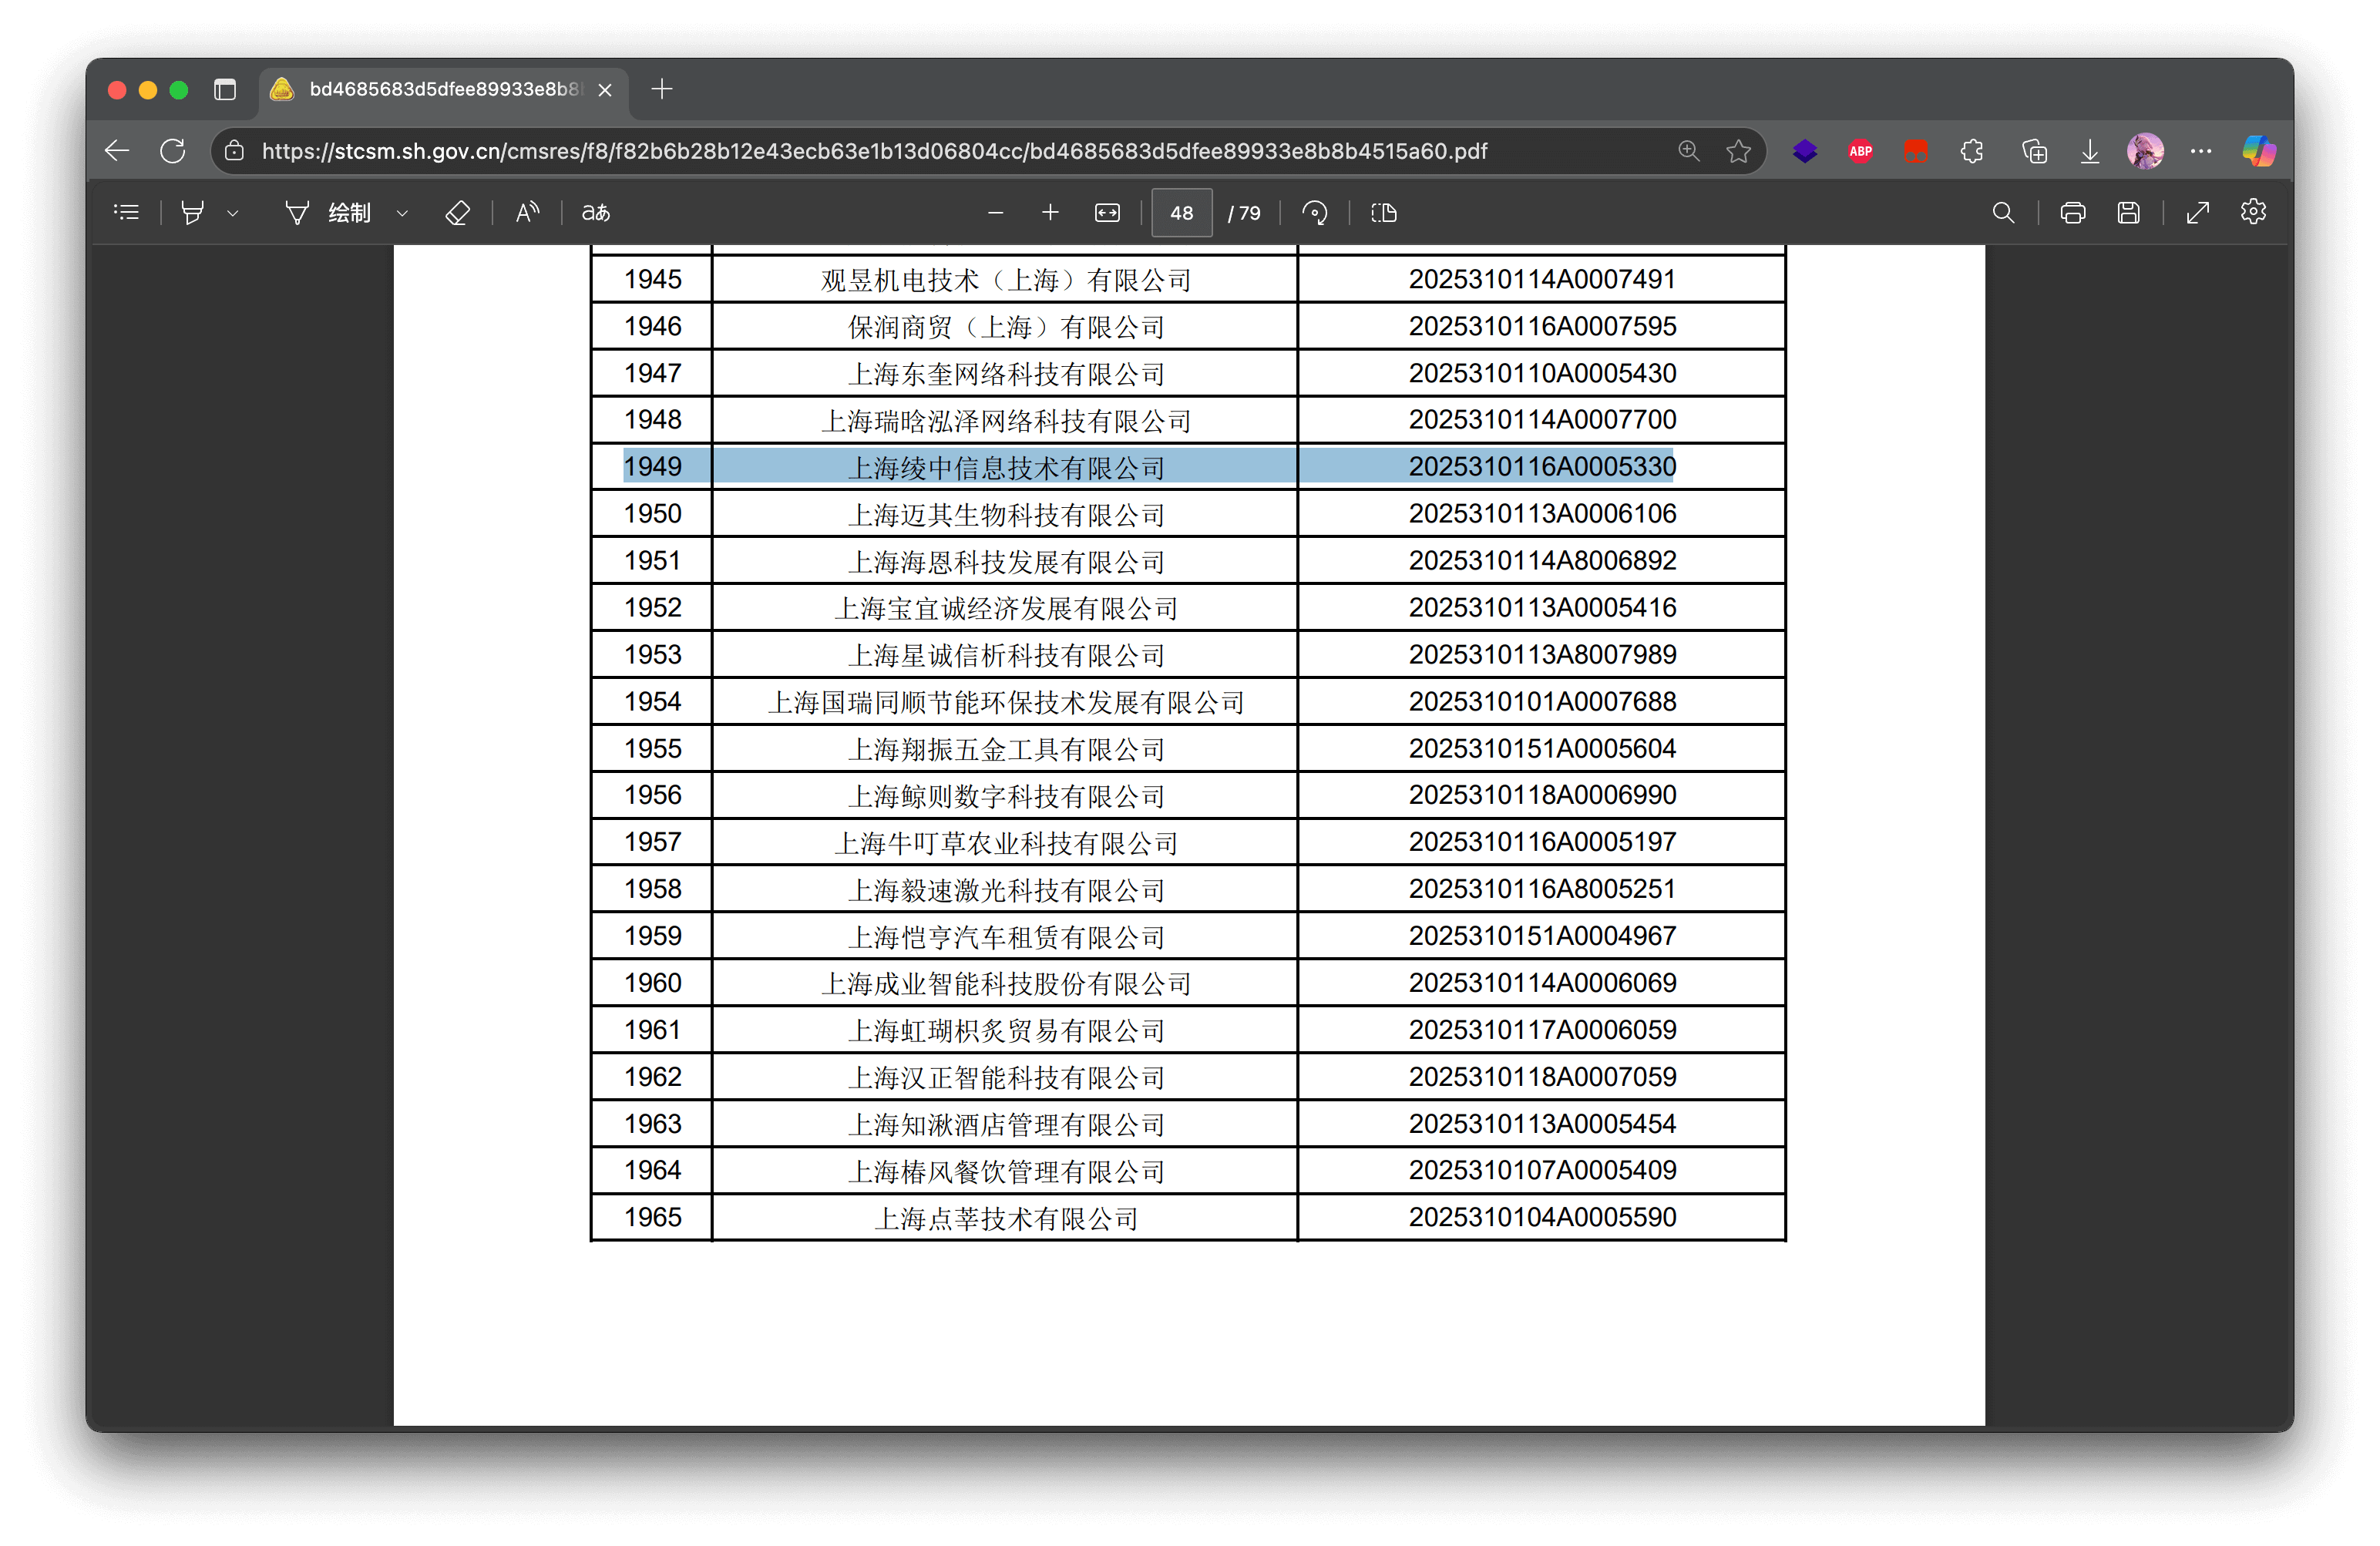Viewport: 2380px width, 1546px height.
Task: Search within the PDF document
Action: click(2003, 212)
